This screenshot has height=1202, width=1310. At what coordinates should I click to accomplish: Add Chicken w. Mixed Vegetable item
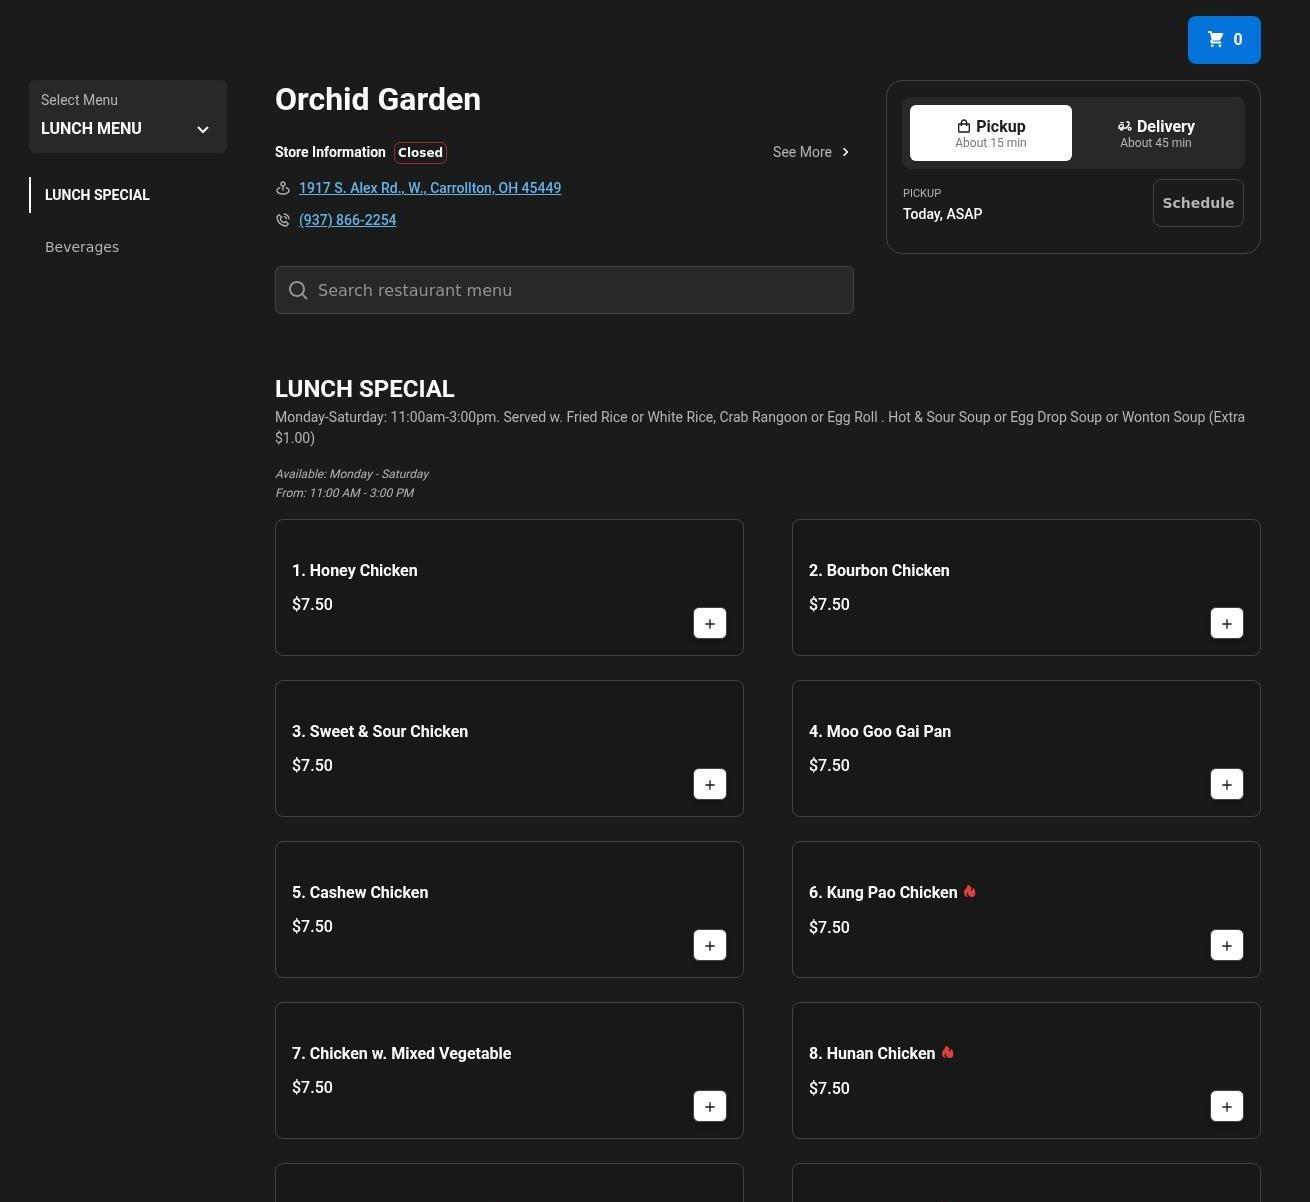[709, 1106]
